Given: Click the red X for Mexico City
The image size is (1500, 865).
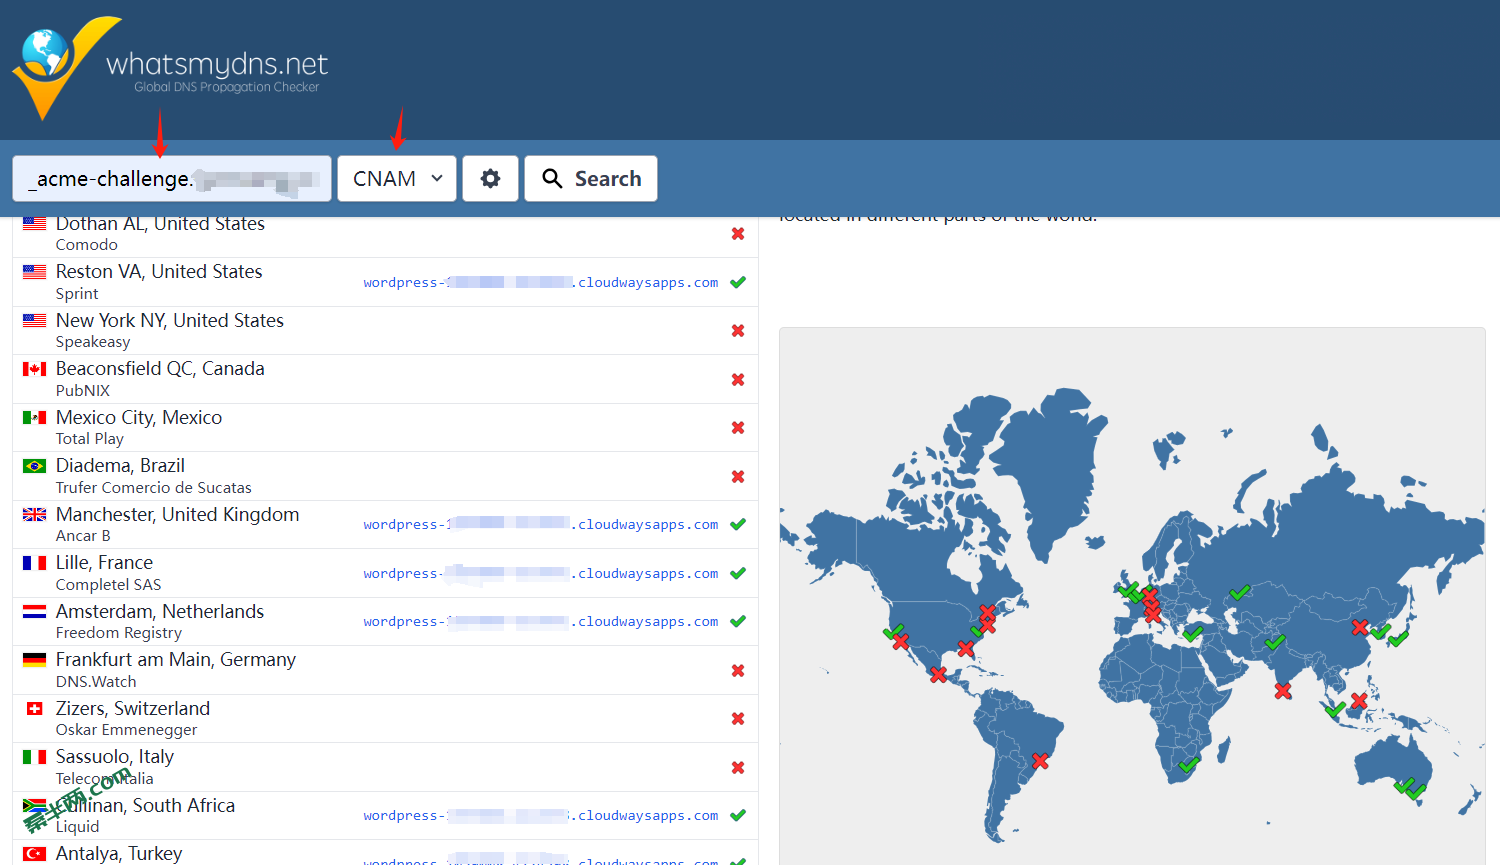Looking at the screenshot, I should coord(738,427).
